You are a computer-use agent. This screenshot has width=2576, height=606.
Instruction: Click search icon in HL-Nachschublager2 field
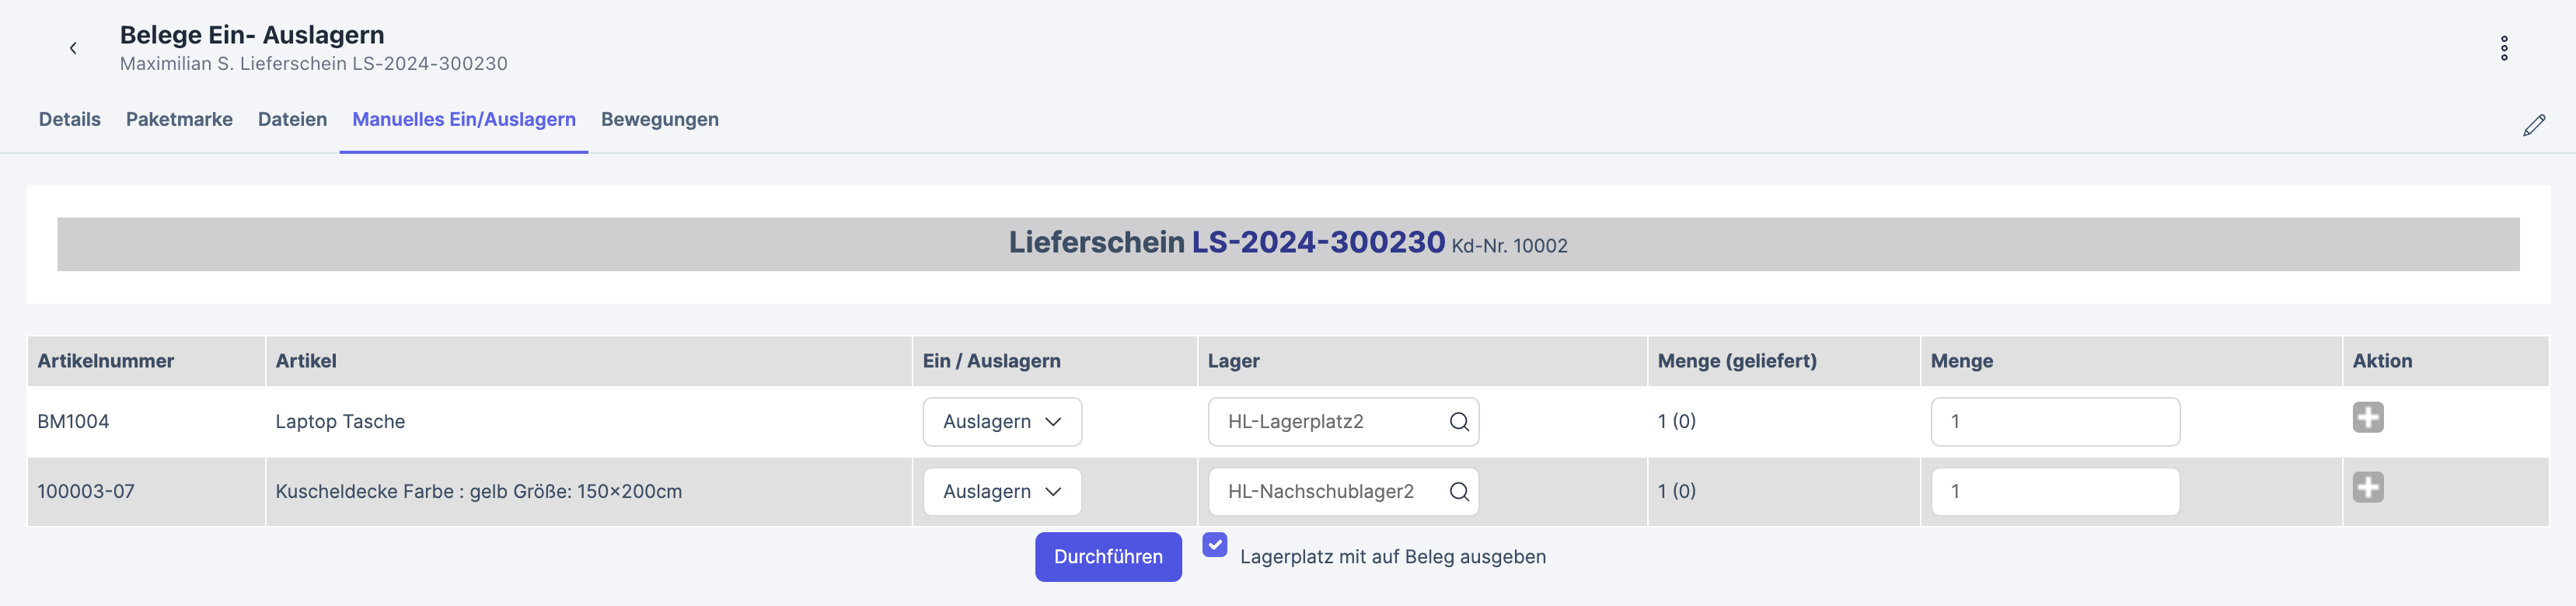point(1458,492)
